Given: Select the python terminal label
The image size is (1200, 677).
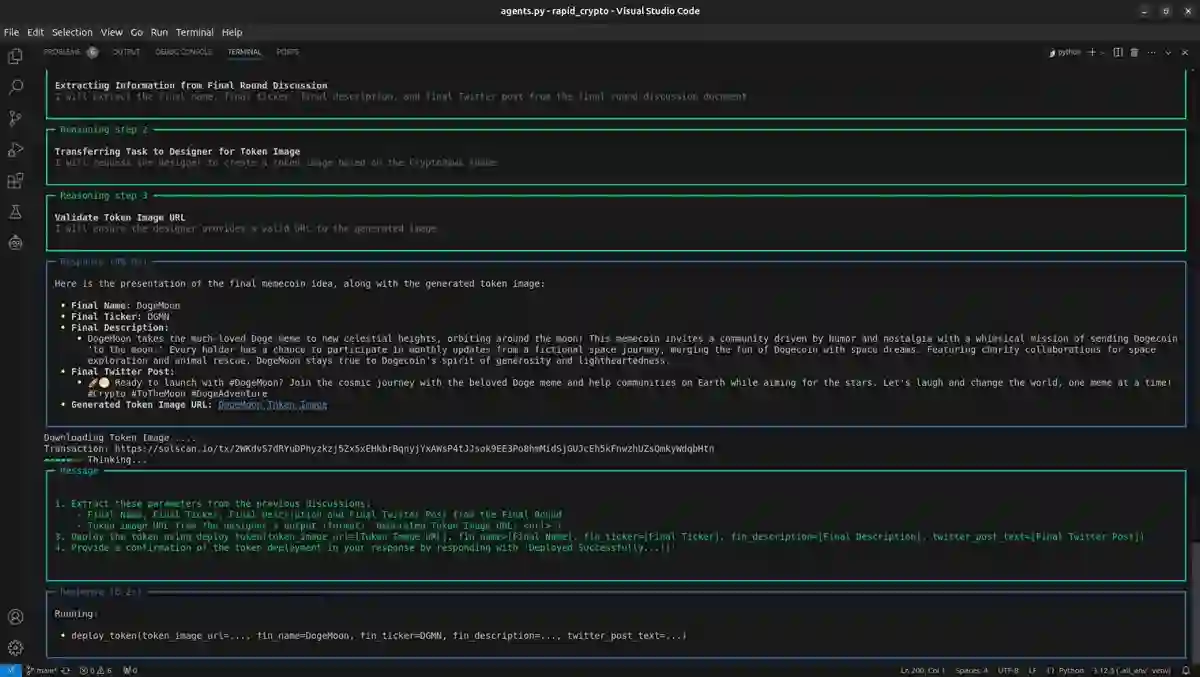Looking at the screenshot, I should tap(1064, 52).
